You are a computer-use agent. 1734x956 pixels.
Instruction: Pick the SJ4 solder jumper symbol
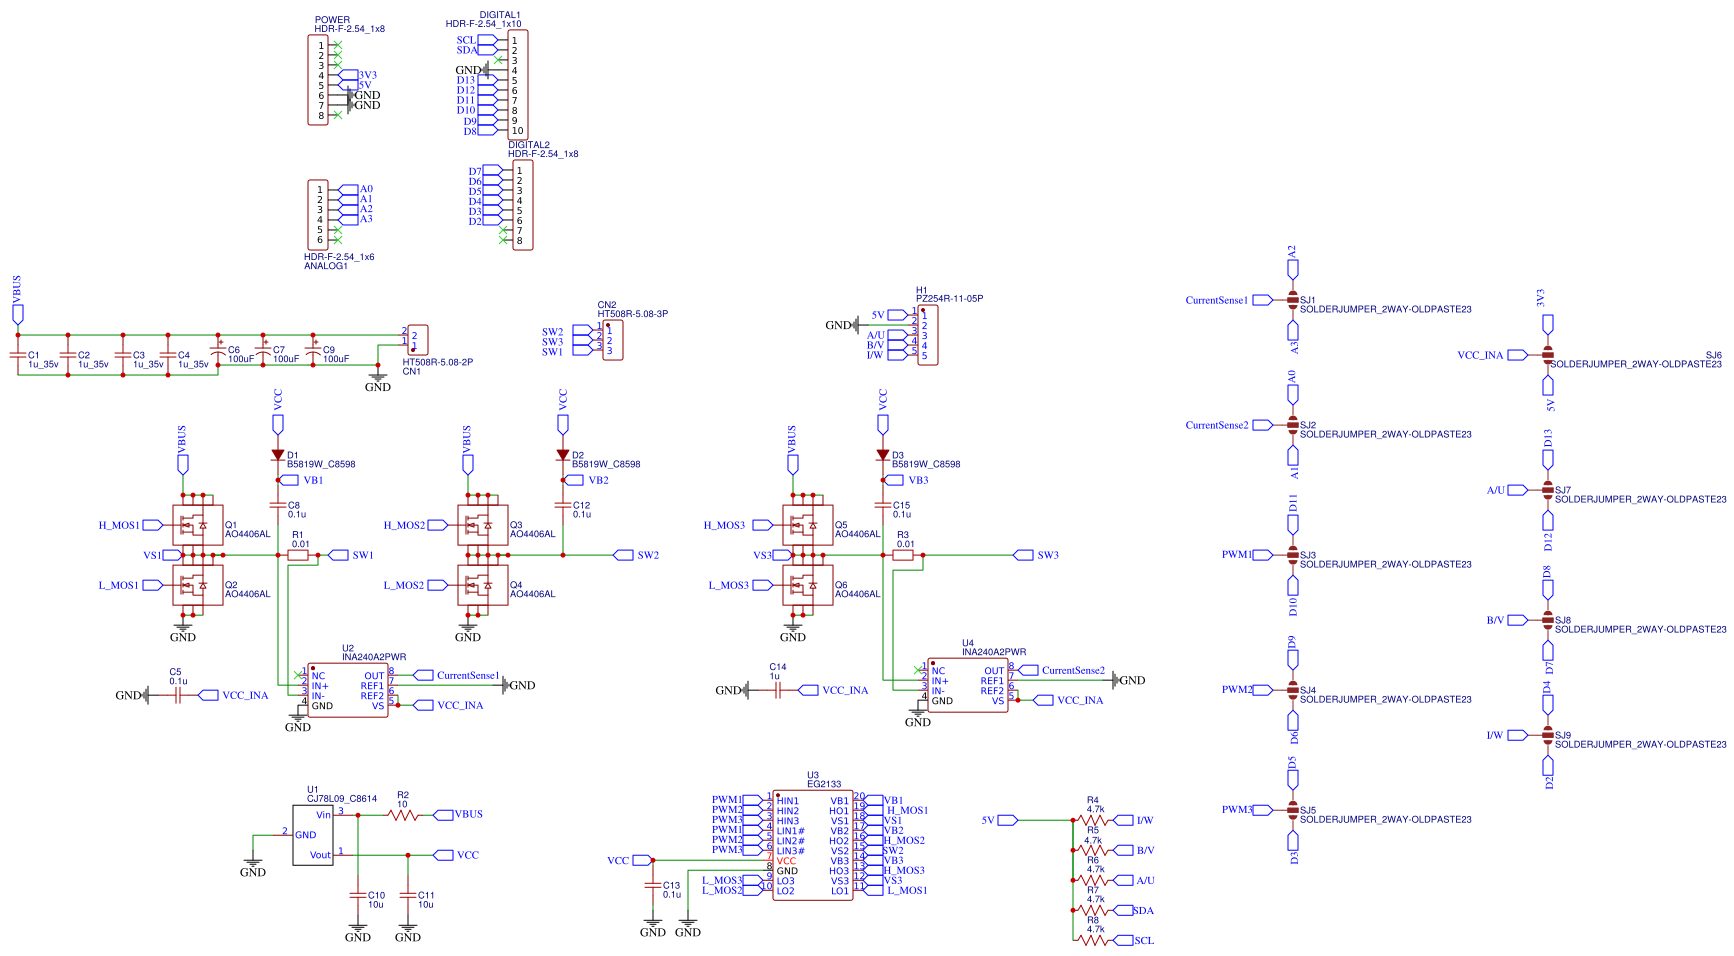coord(1293,689)
